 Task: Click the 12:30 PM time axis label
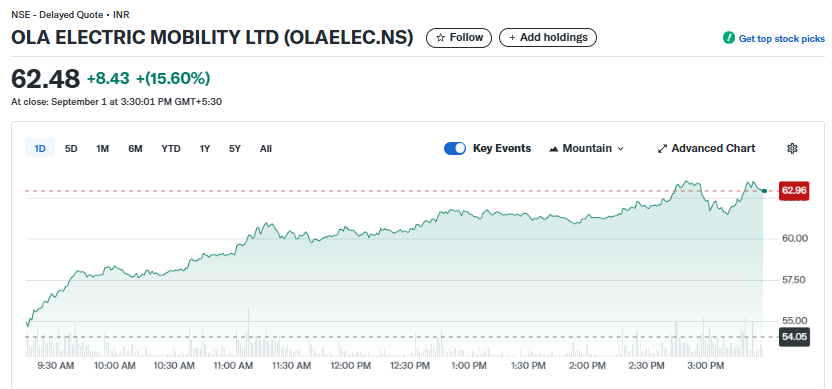409,366
